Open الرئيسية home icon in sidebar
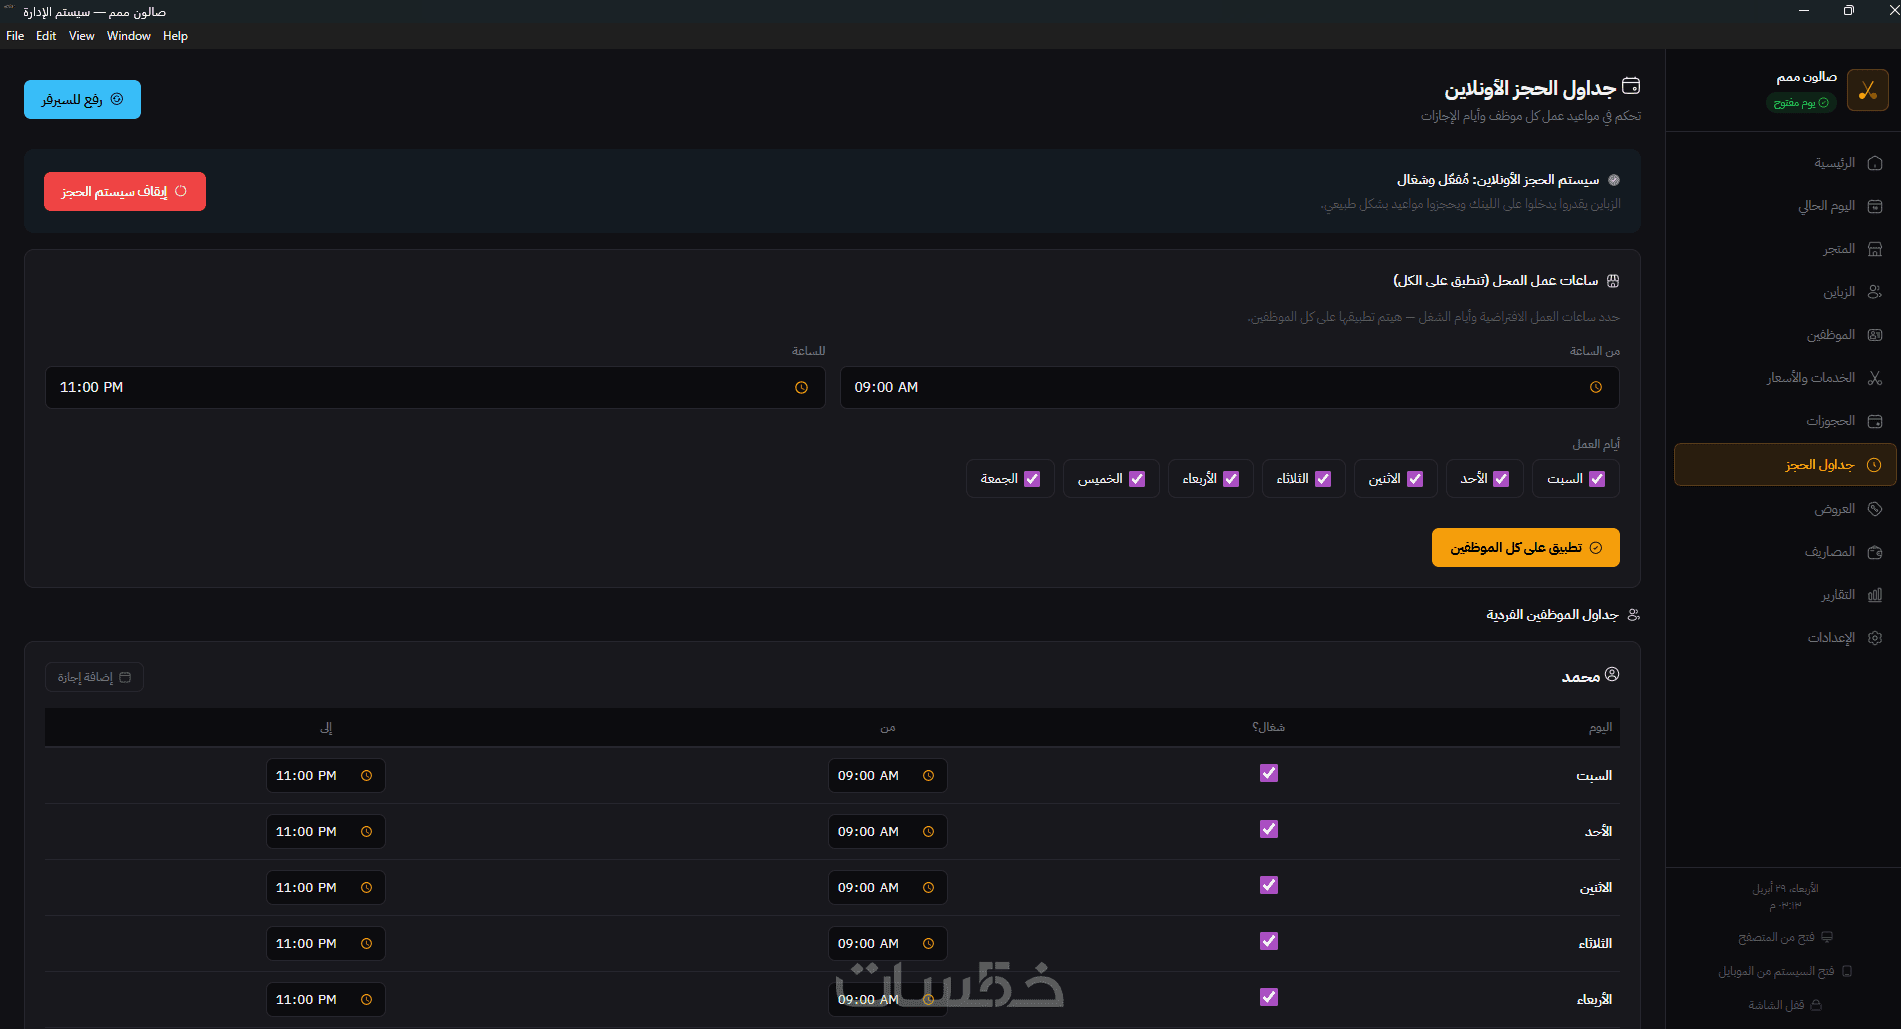Viewport: 1901px width, 1029px height. (x=1875, y=163)
